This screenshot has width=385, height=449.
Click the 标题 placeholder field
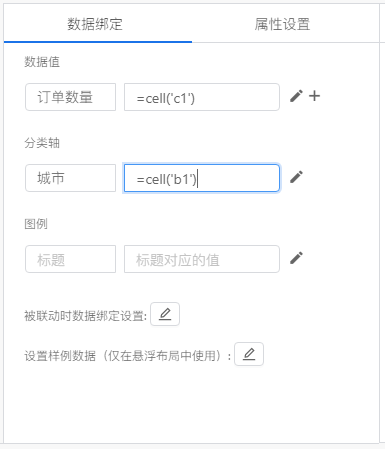pyautogui.click(x=70, y=259)
